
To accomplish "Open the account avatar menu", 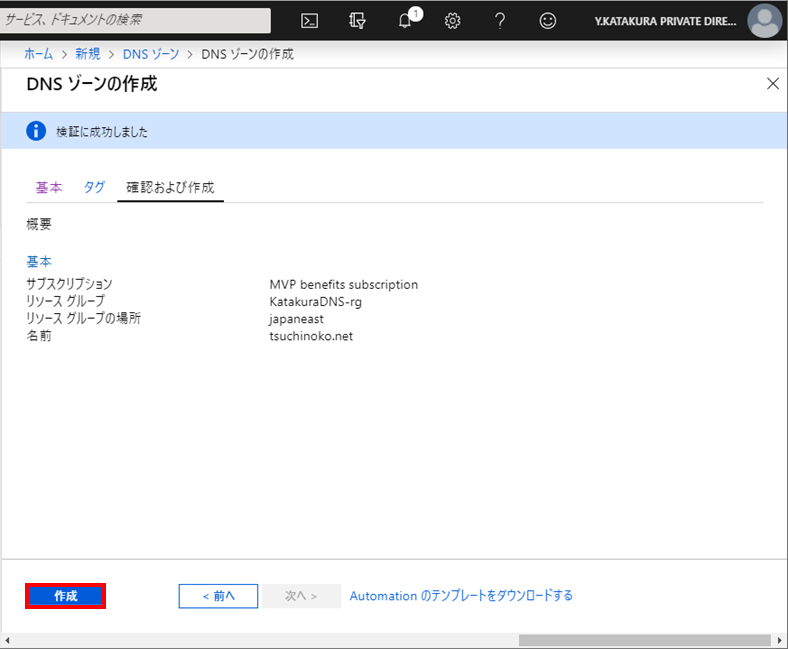I will (x=764, y=21).
